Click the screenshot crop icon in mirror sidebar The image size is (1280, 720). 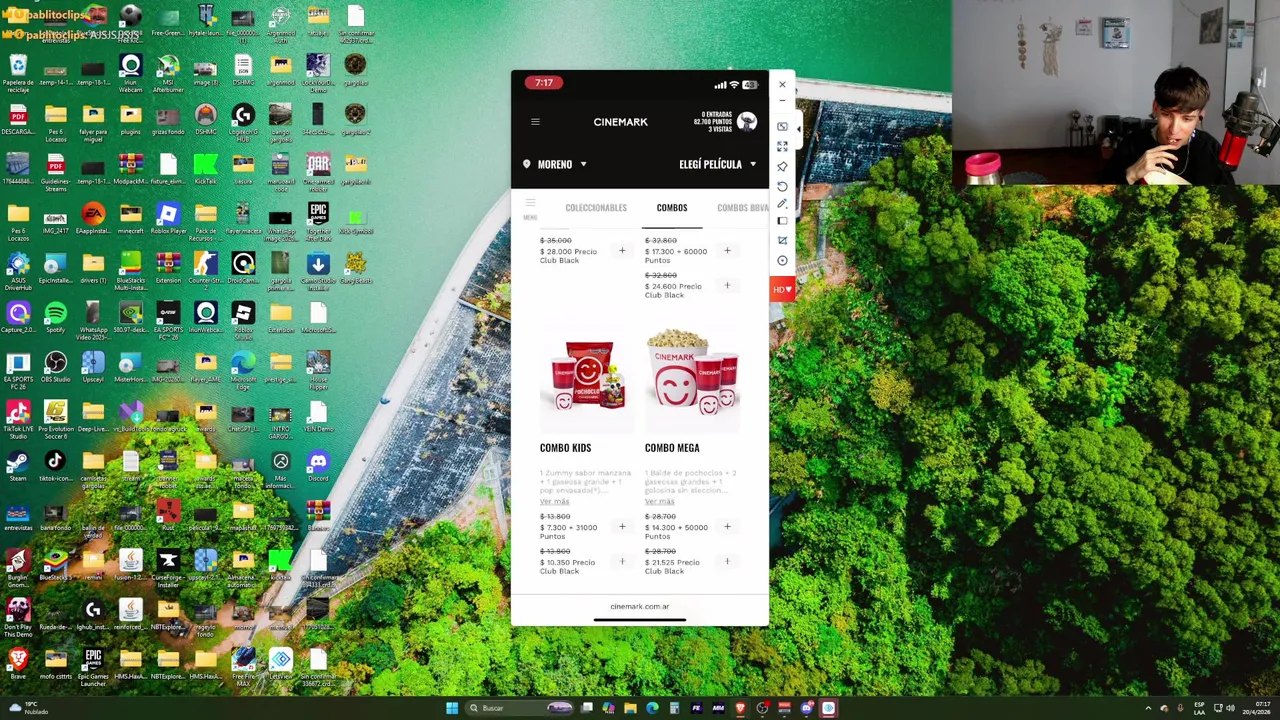[782, 240]
